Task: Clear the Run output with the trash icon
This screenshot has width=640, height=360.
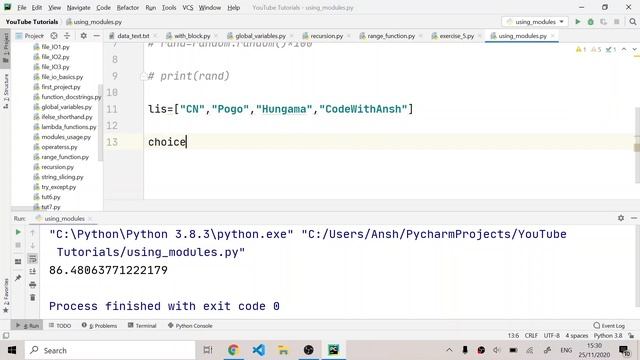Action: pos(33,298)
